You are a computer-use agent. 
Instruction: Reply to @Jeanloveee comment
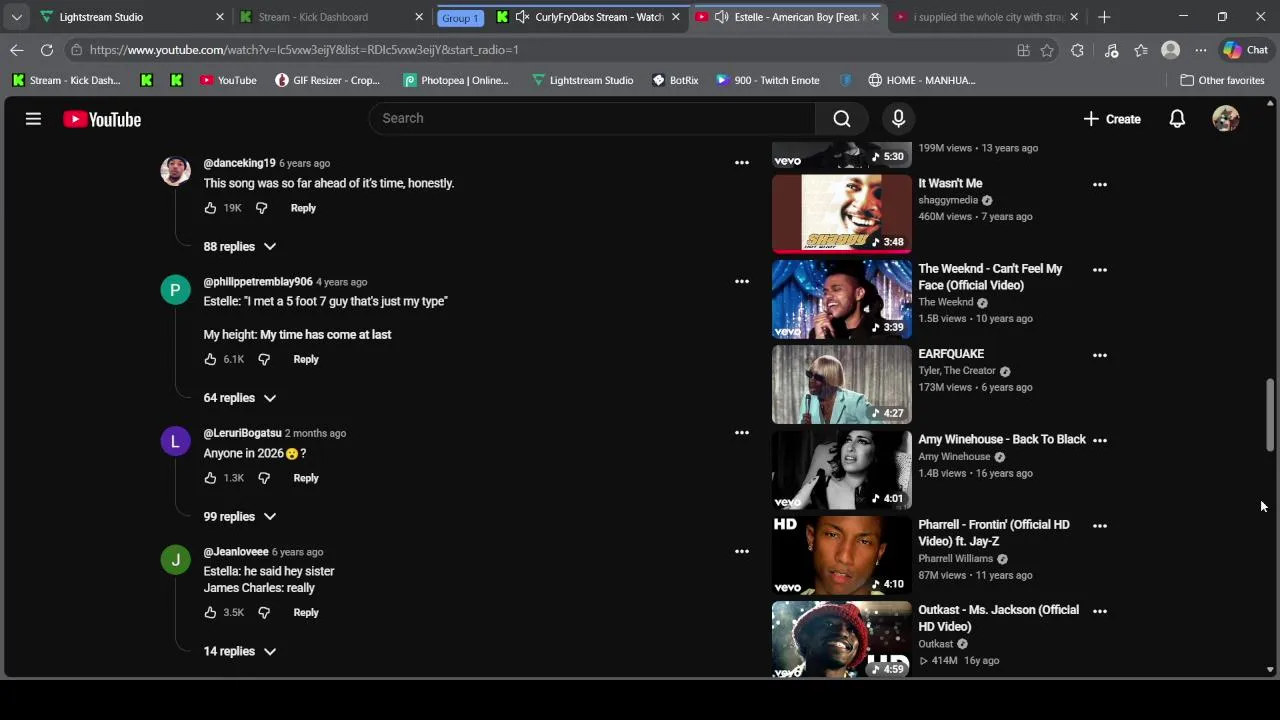(x=306, y=612)
